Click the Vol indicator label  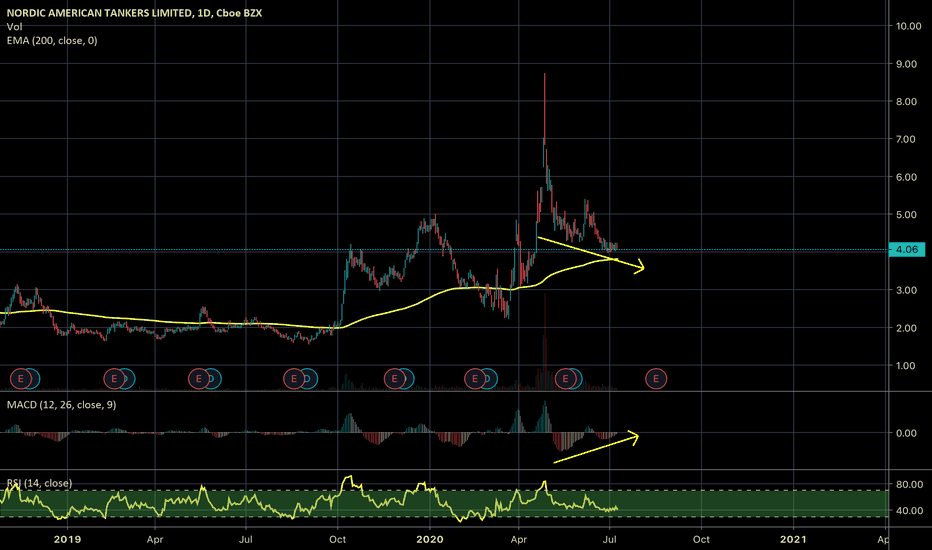coord(14,27)
